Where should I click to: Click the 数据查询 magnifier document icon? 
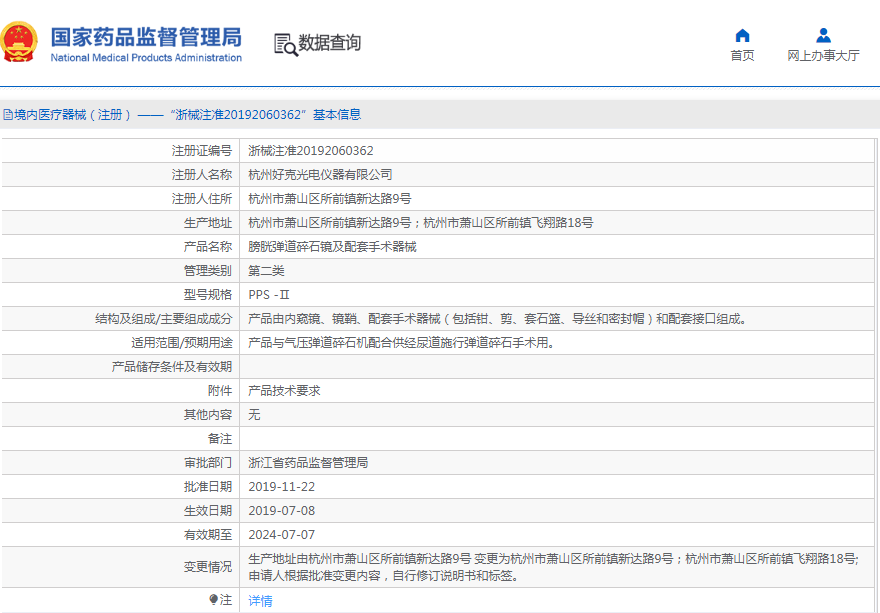point(285,44)
